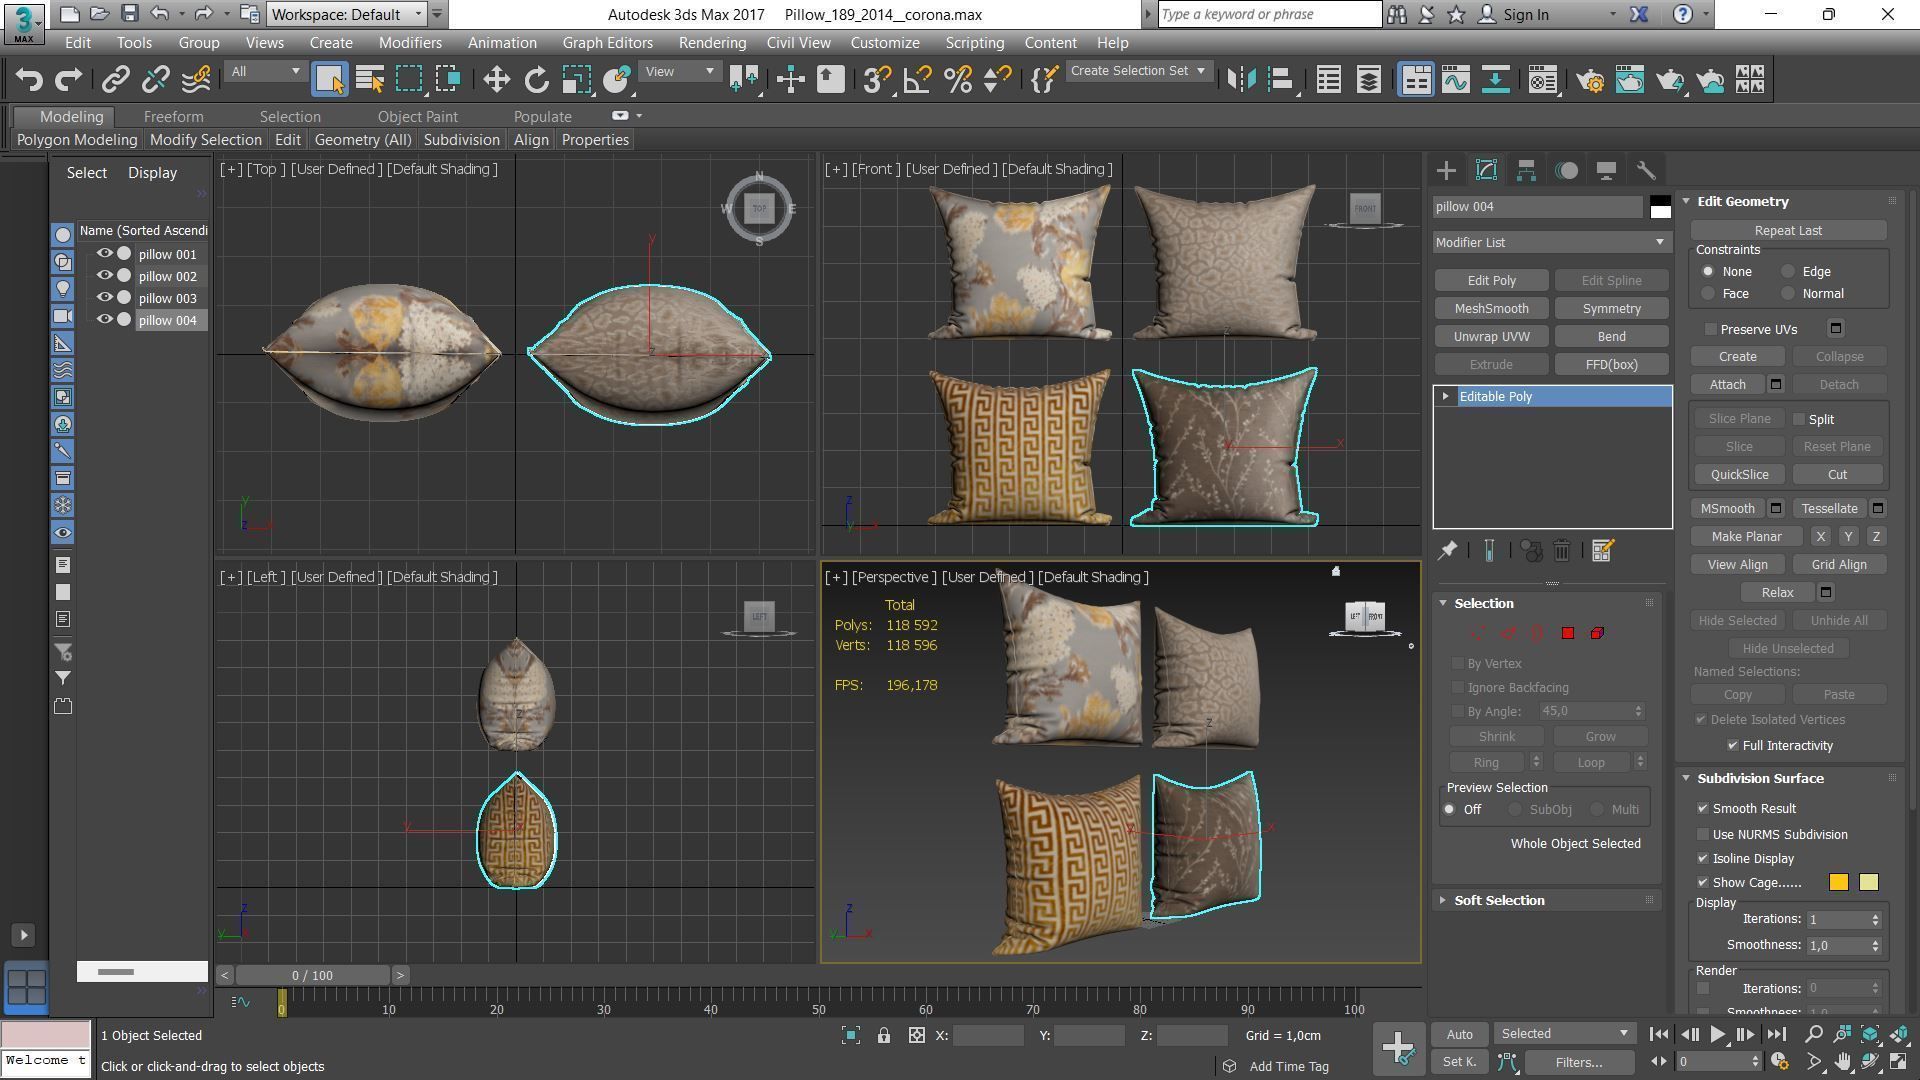Viewport: 1920px width, 1080px height.
Task: Click the Undo arrow in main toolbar
Action: click(29, 80)
